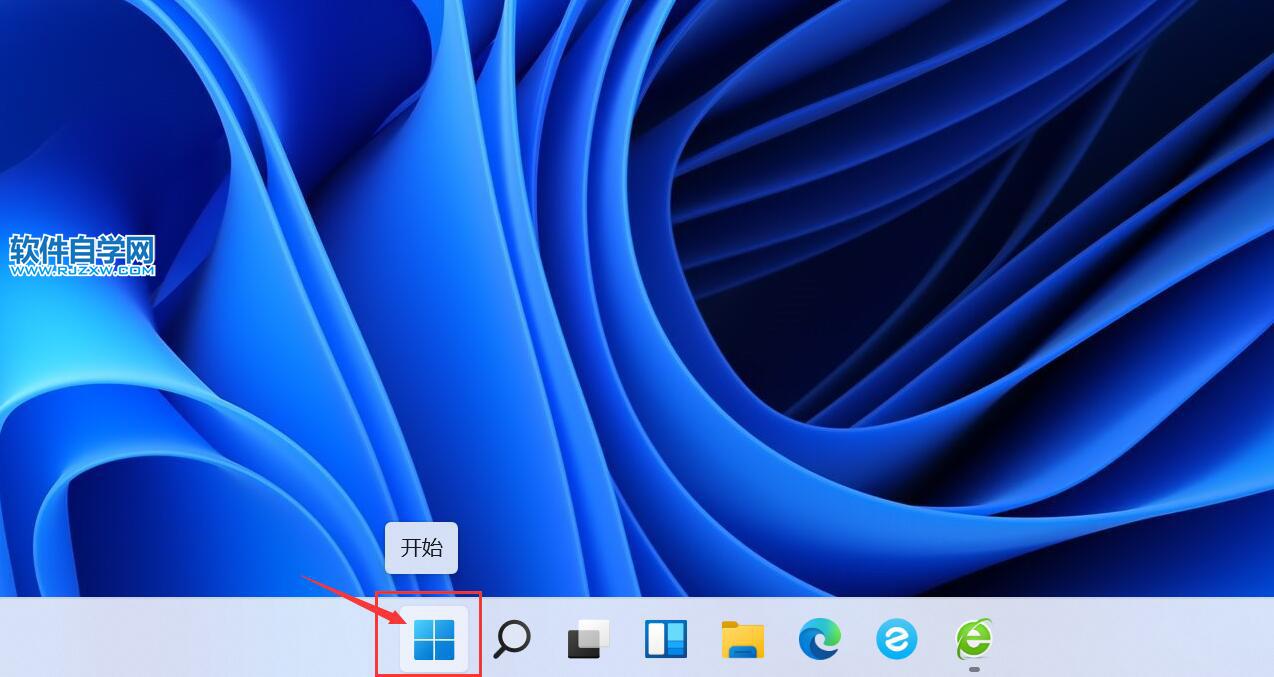Click the running indicator under green browser

(x=974, y=669)
